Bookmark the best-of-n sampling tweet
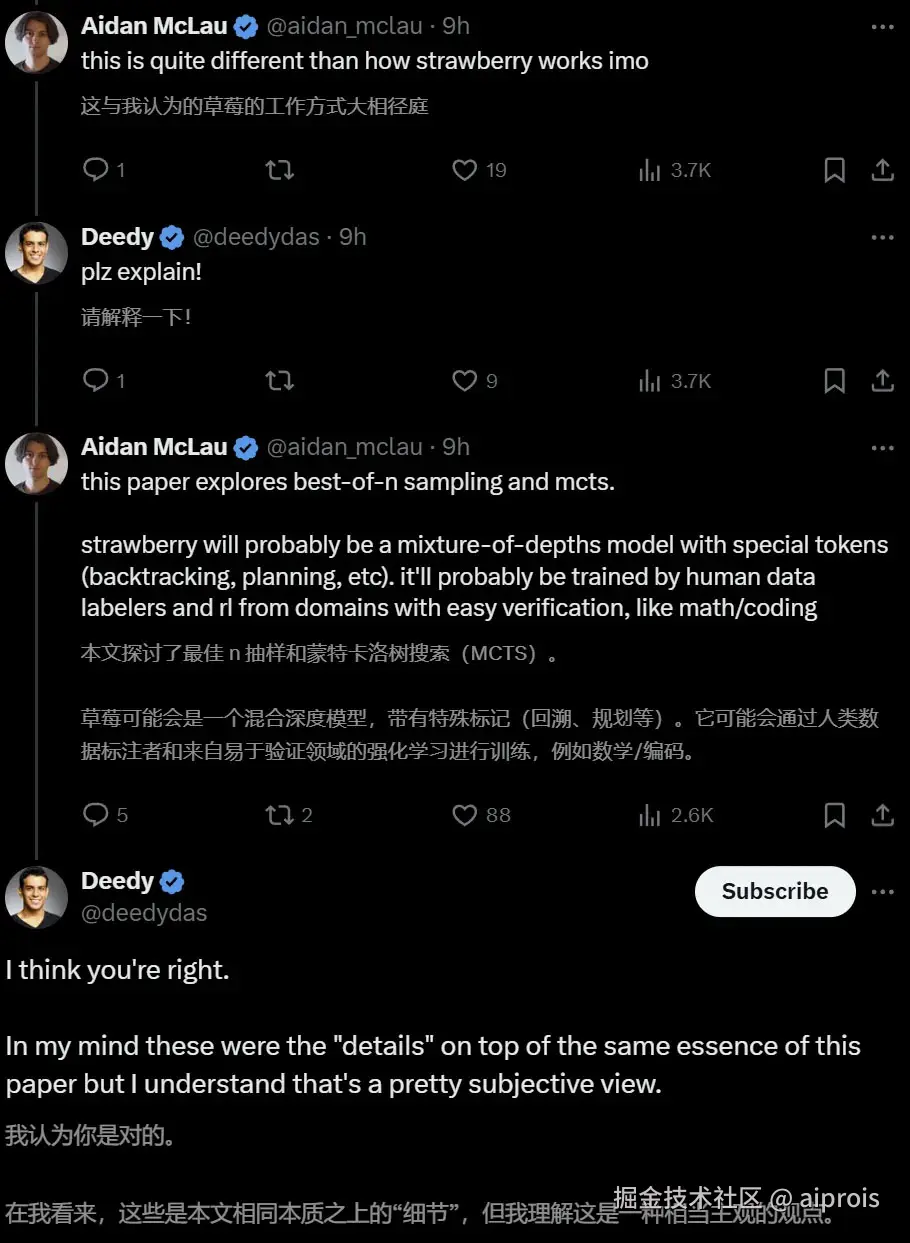 click(x=834, y=815)
